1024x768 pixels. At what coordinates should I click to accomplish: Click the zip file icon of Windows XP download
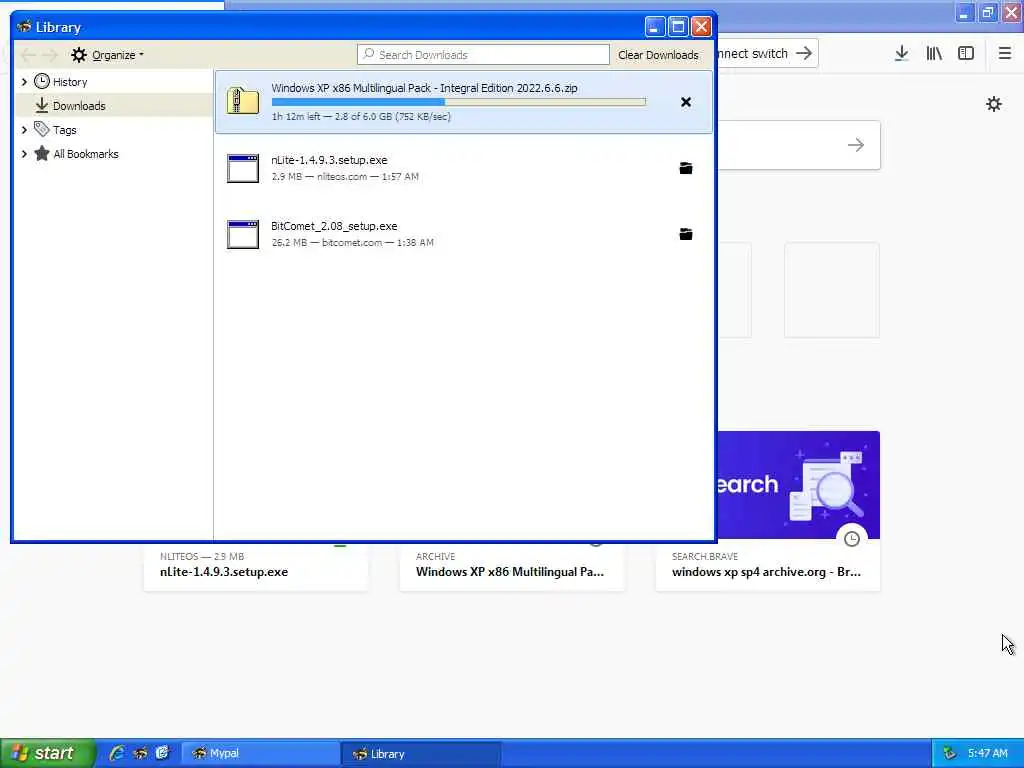[243, 101]
